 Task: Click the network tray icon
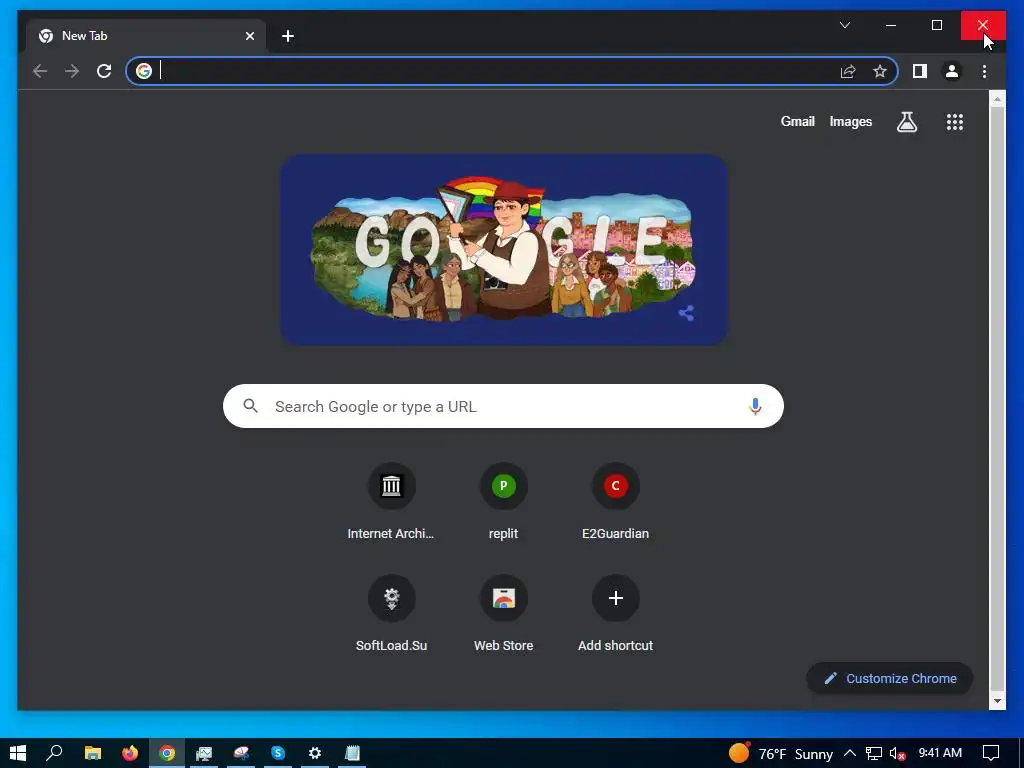click(874, 754)
